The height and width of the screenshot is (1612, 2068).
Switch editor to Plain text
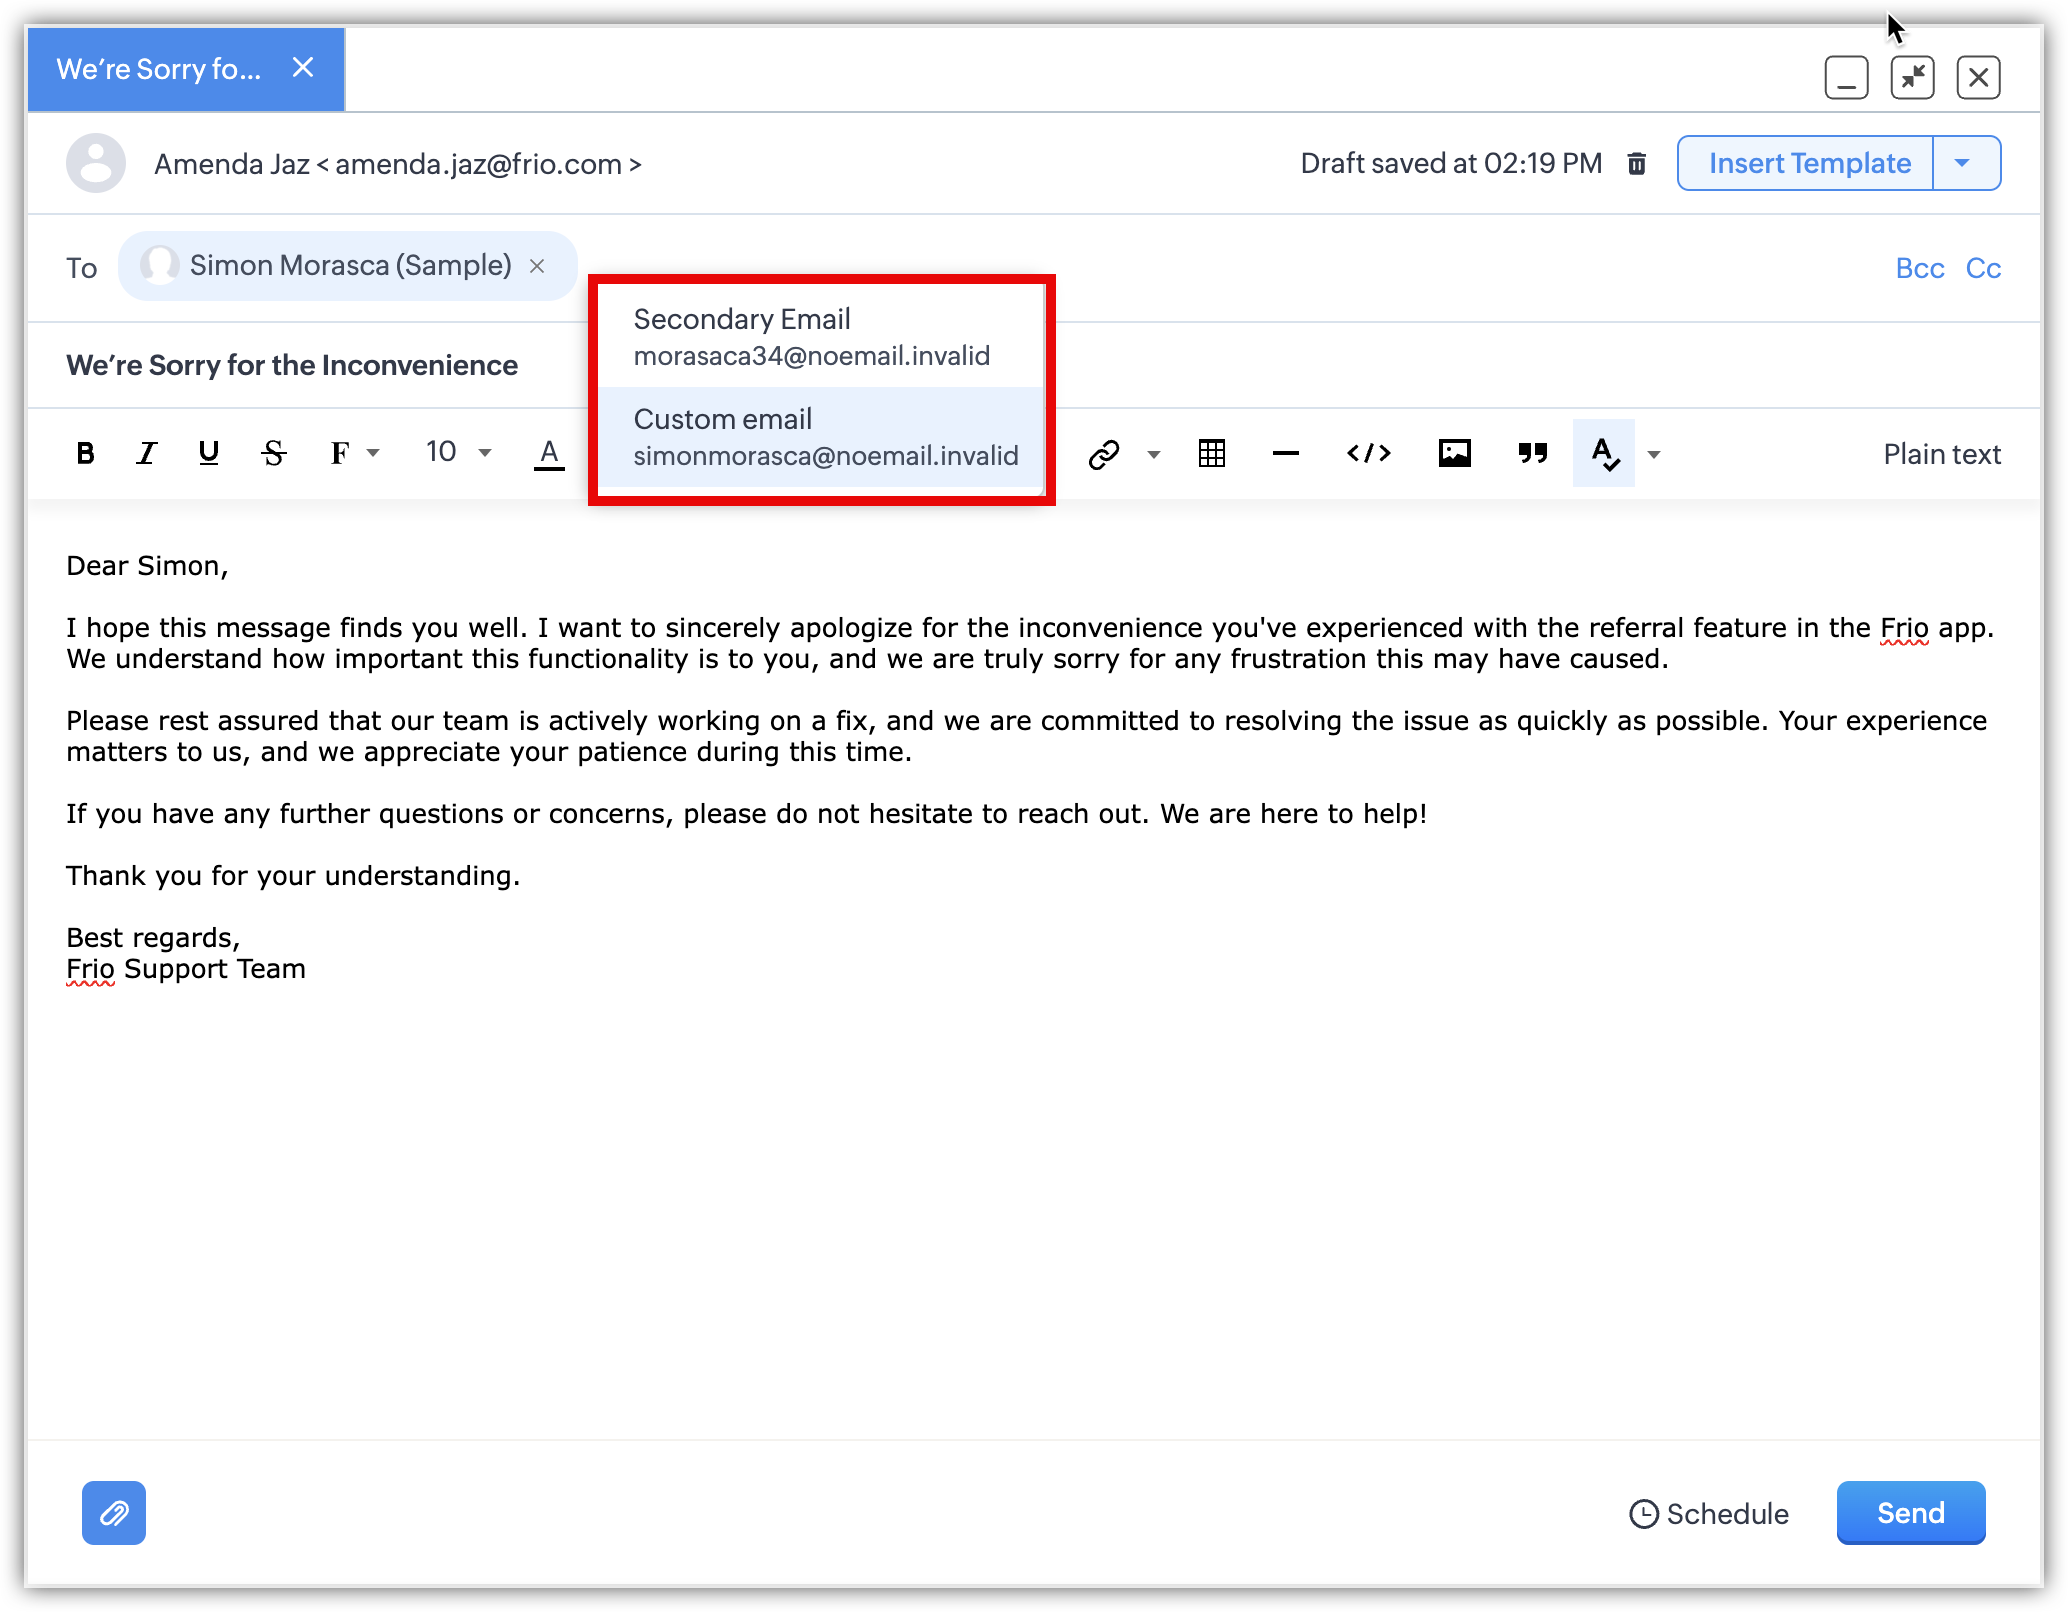[1941, 454]
